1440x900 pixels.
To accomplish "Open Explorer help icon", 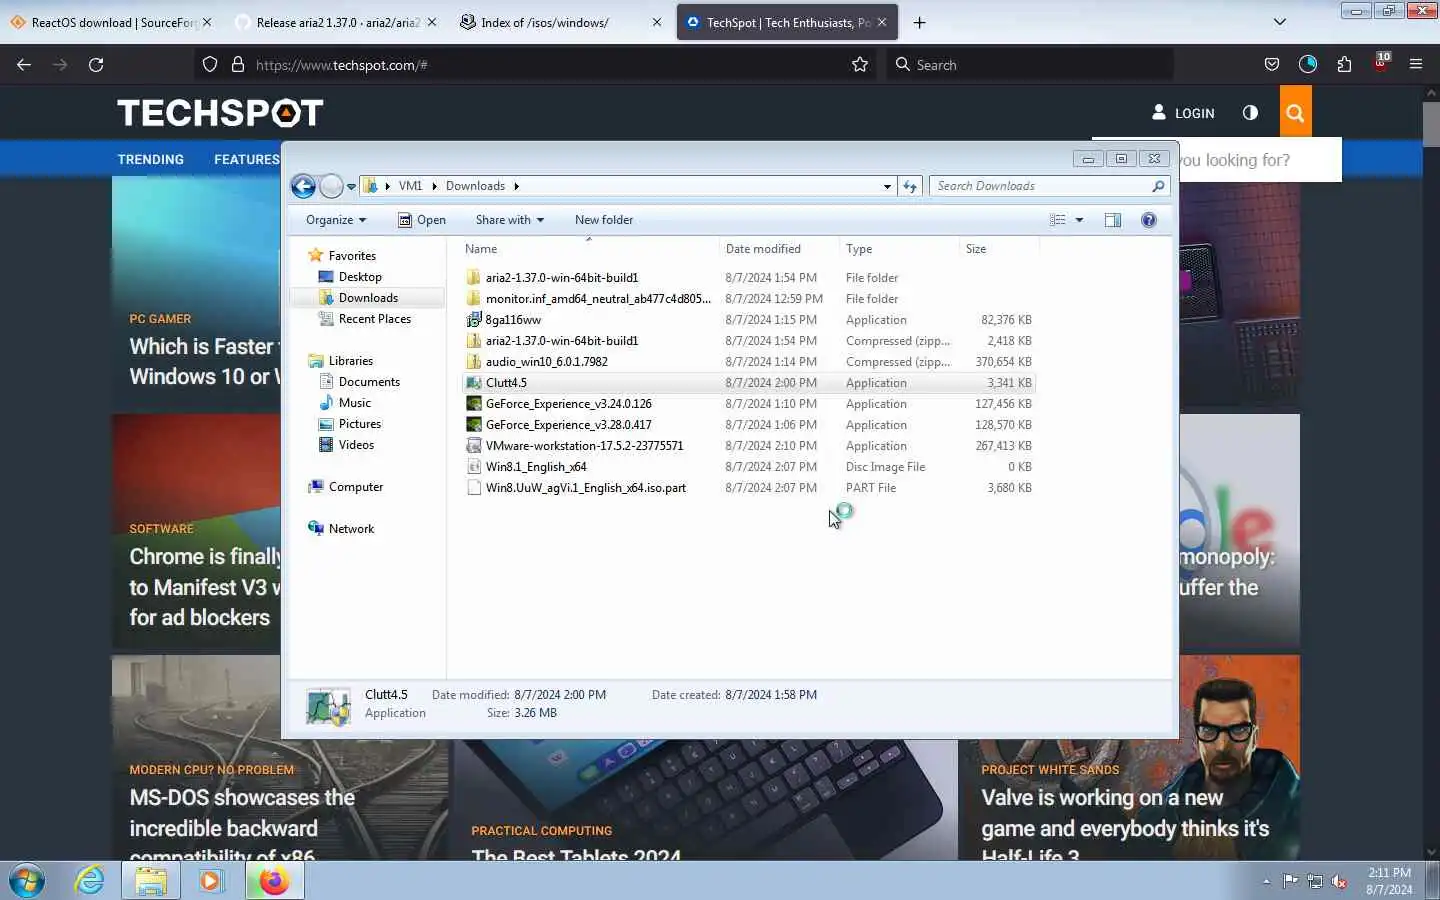I will [x=1149, y=220].
